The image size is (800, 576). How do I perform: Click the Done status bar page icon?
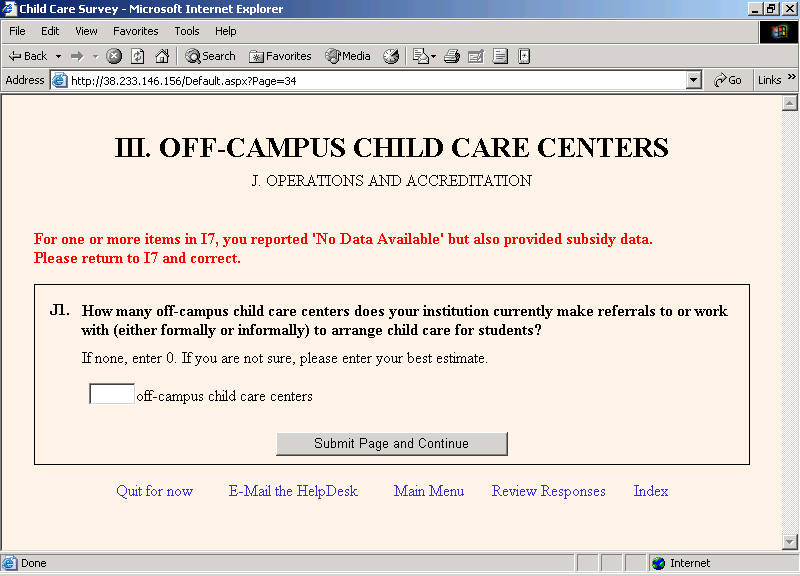9,563
